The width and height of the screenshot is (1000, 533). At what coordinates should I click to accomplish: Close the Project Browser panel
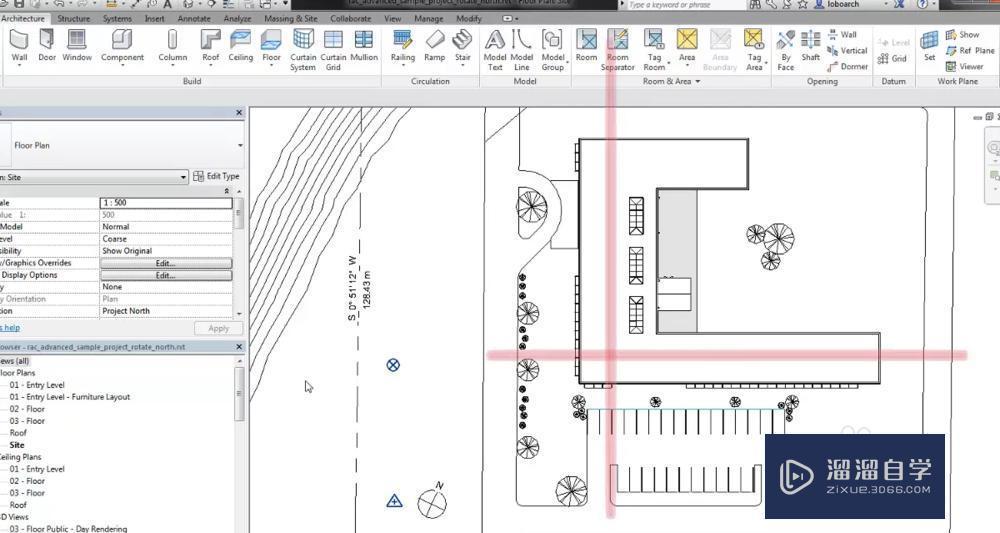point(239,347)
